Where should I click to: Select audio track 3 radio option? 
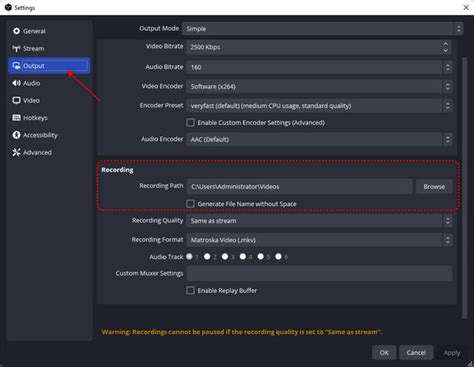225,256
